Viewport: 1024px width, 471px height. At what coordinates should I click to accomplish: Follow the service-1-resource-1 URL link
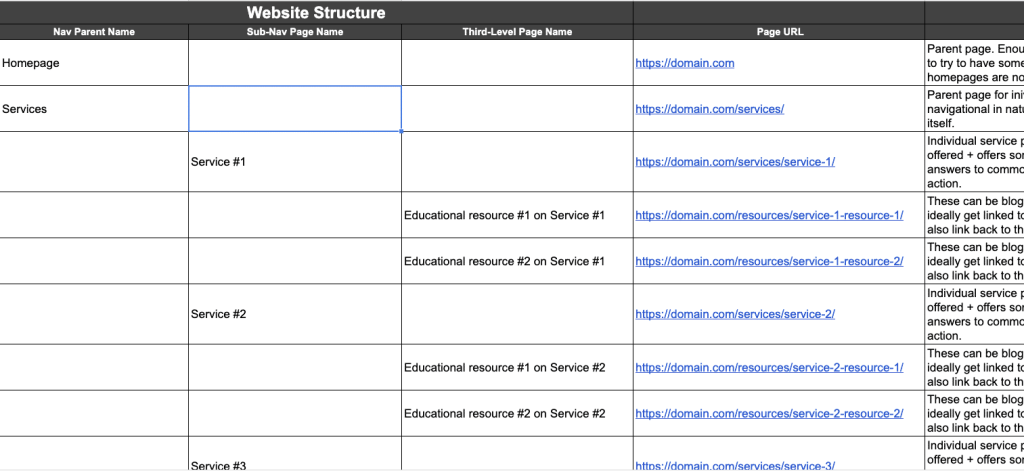tap(769, 215)
